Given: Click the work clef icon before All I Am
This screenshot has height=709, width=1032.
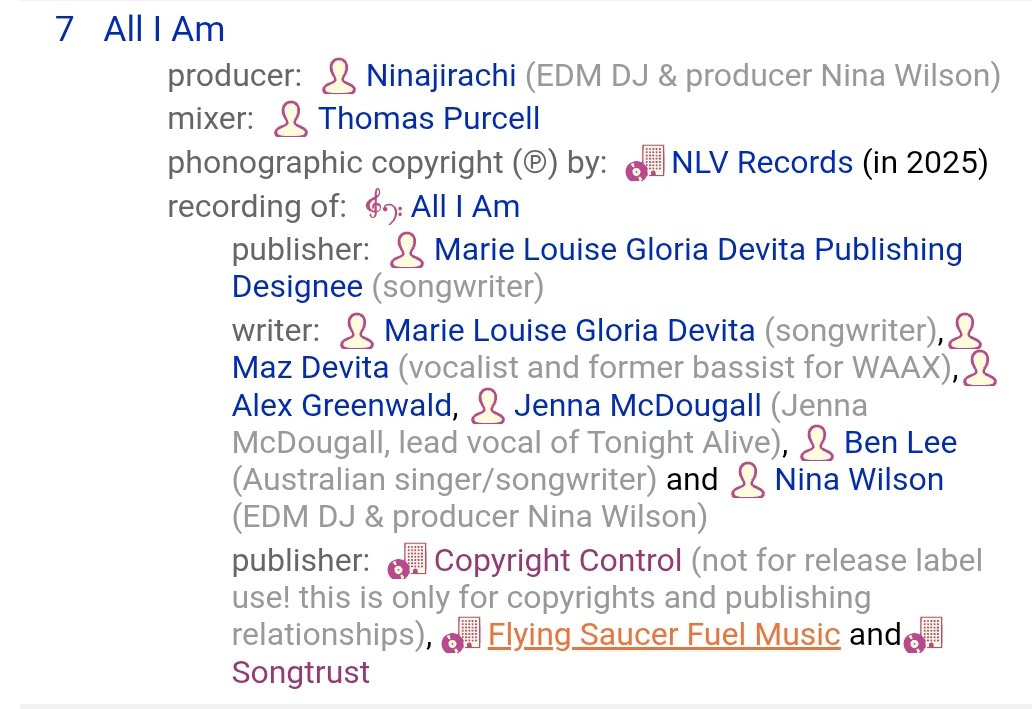Looking at the screenshot, I should pyautogui.click(x=384, y=206).
